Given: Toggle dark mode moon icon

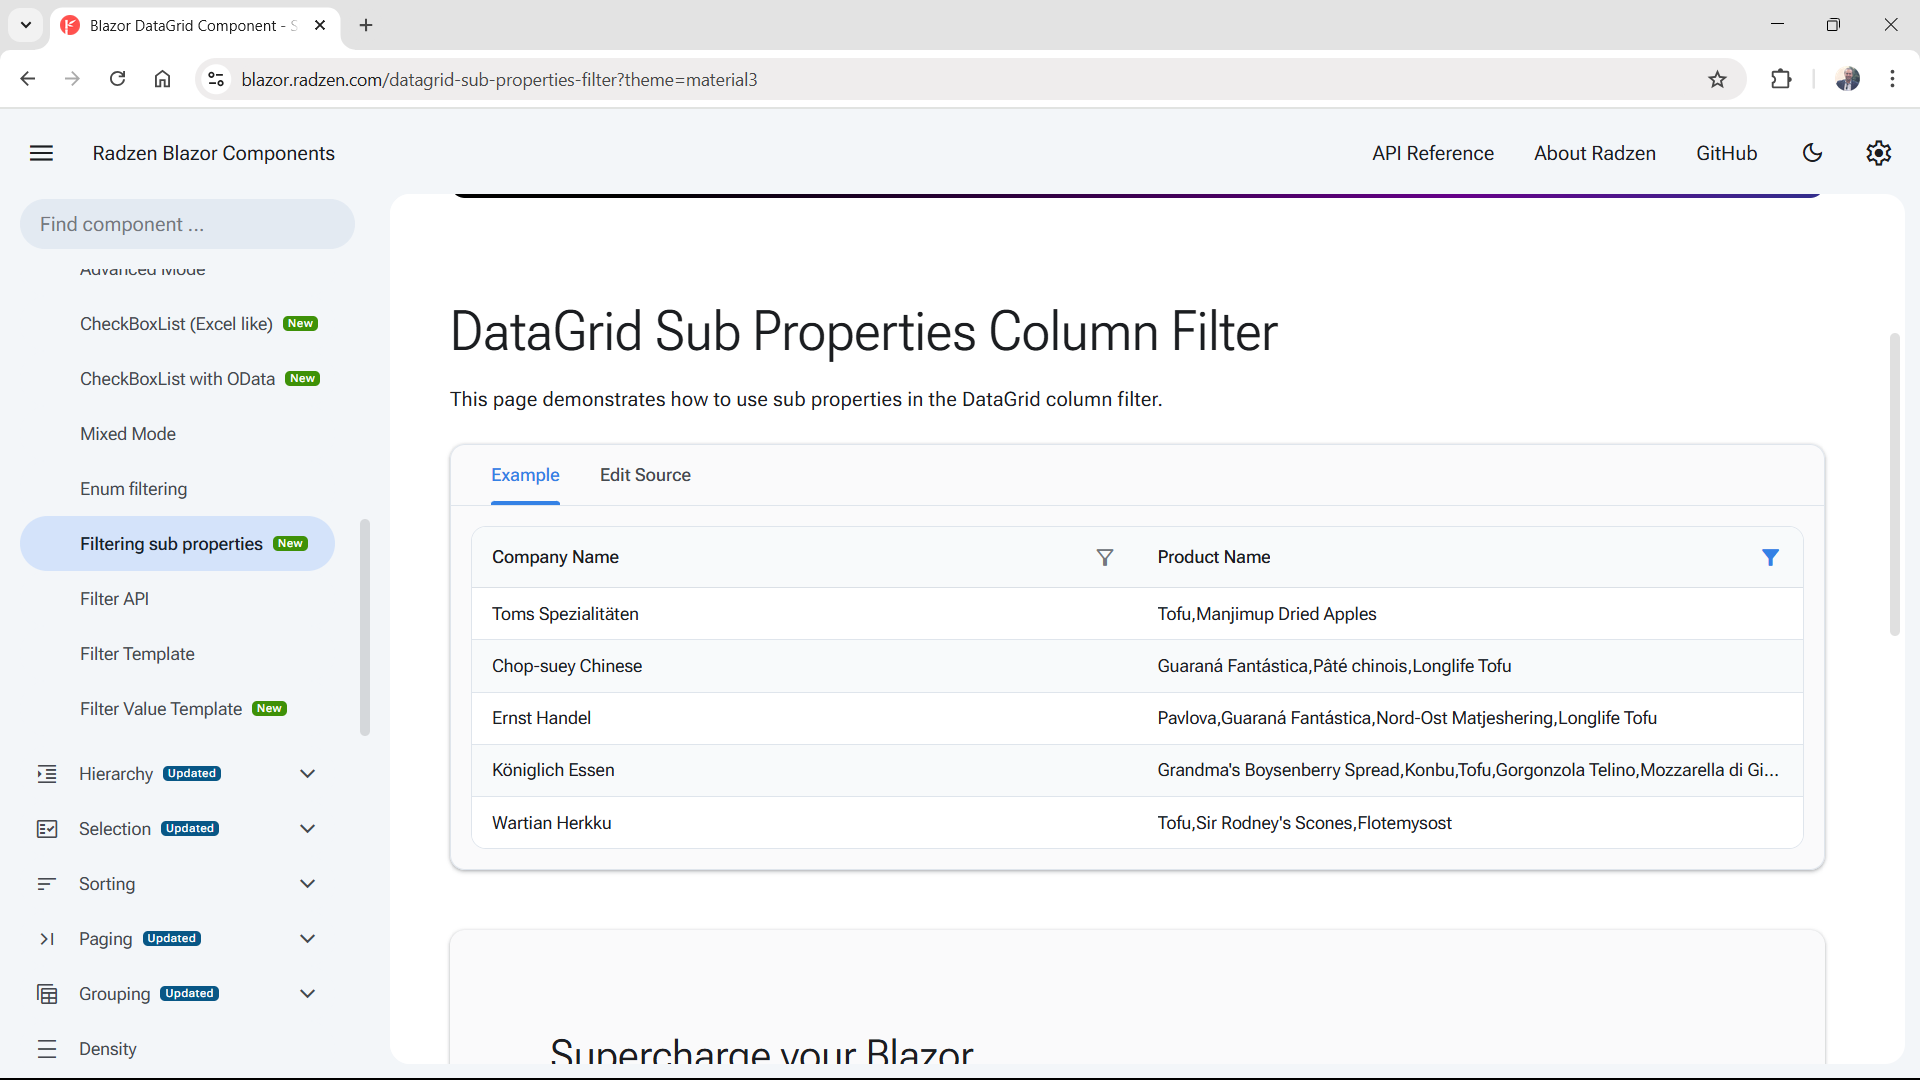Looking at the screenshot, I should coord(1812,153).
